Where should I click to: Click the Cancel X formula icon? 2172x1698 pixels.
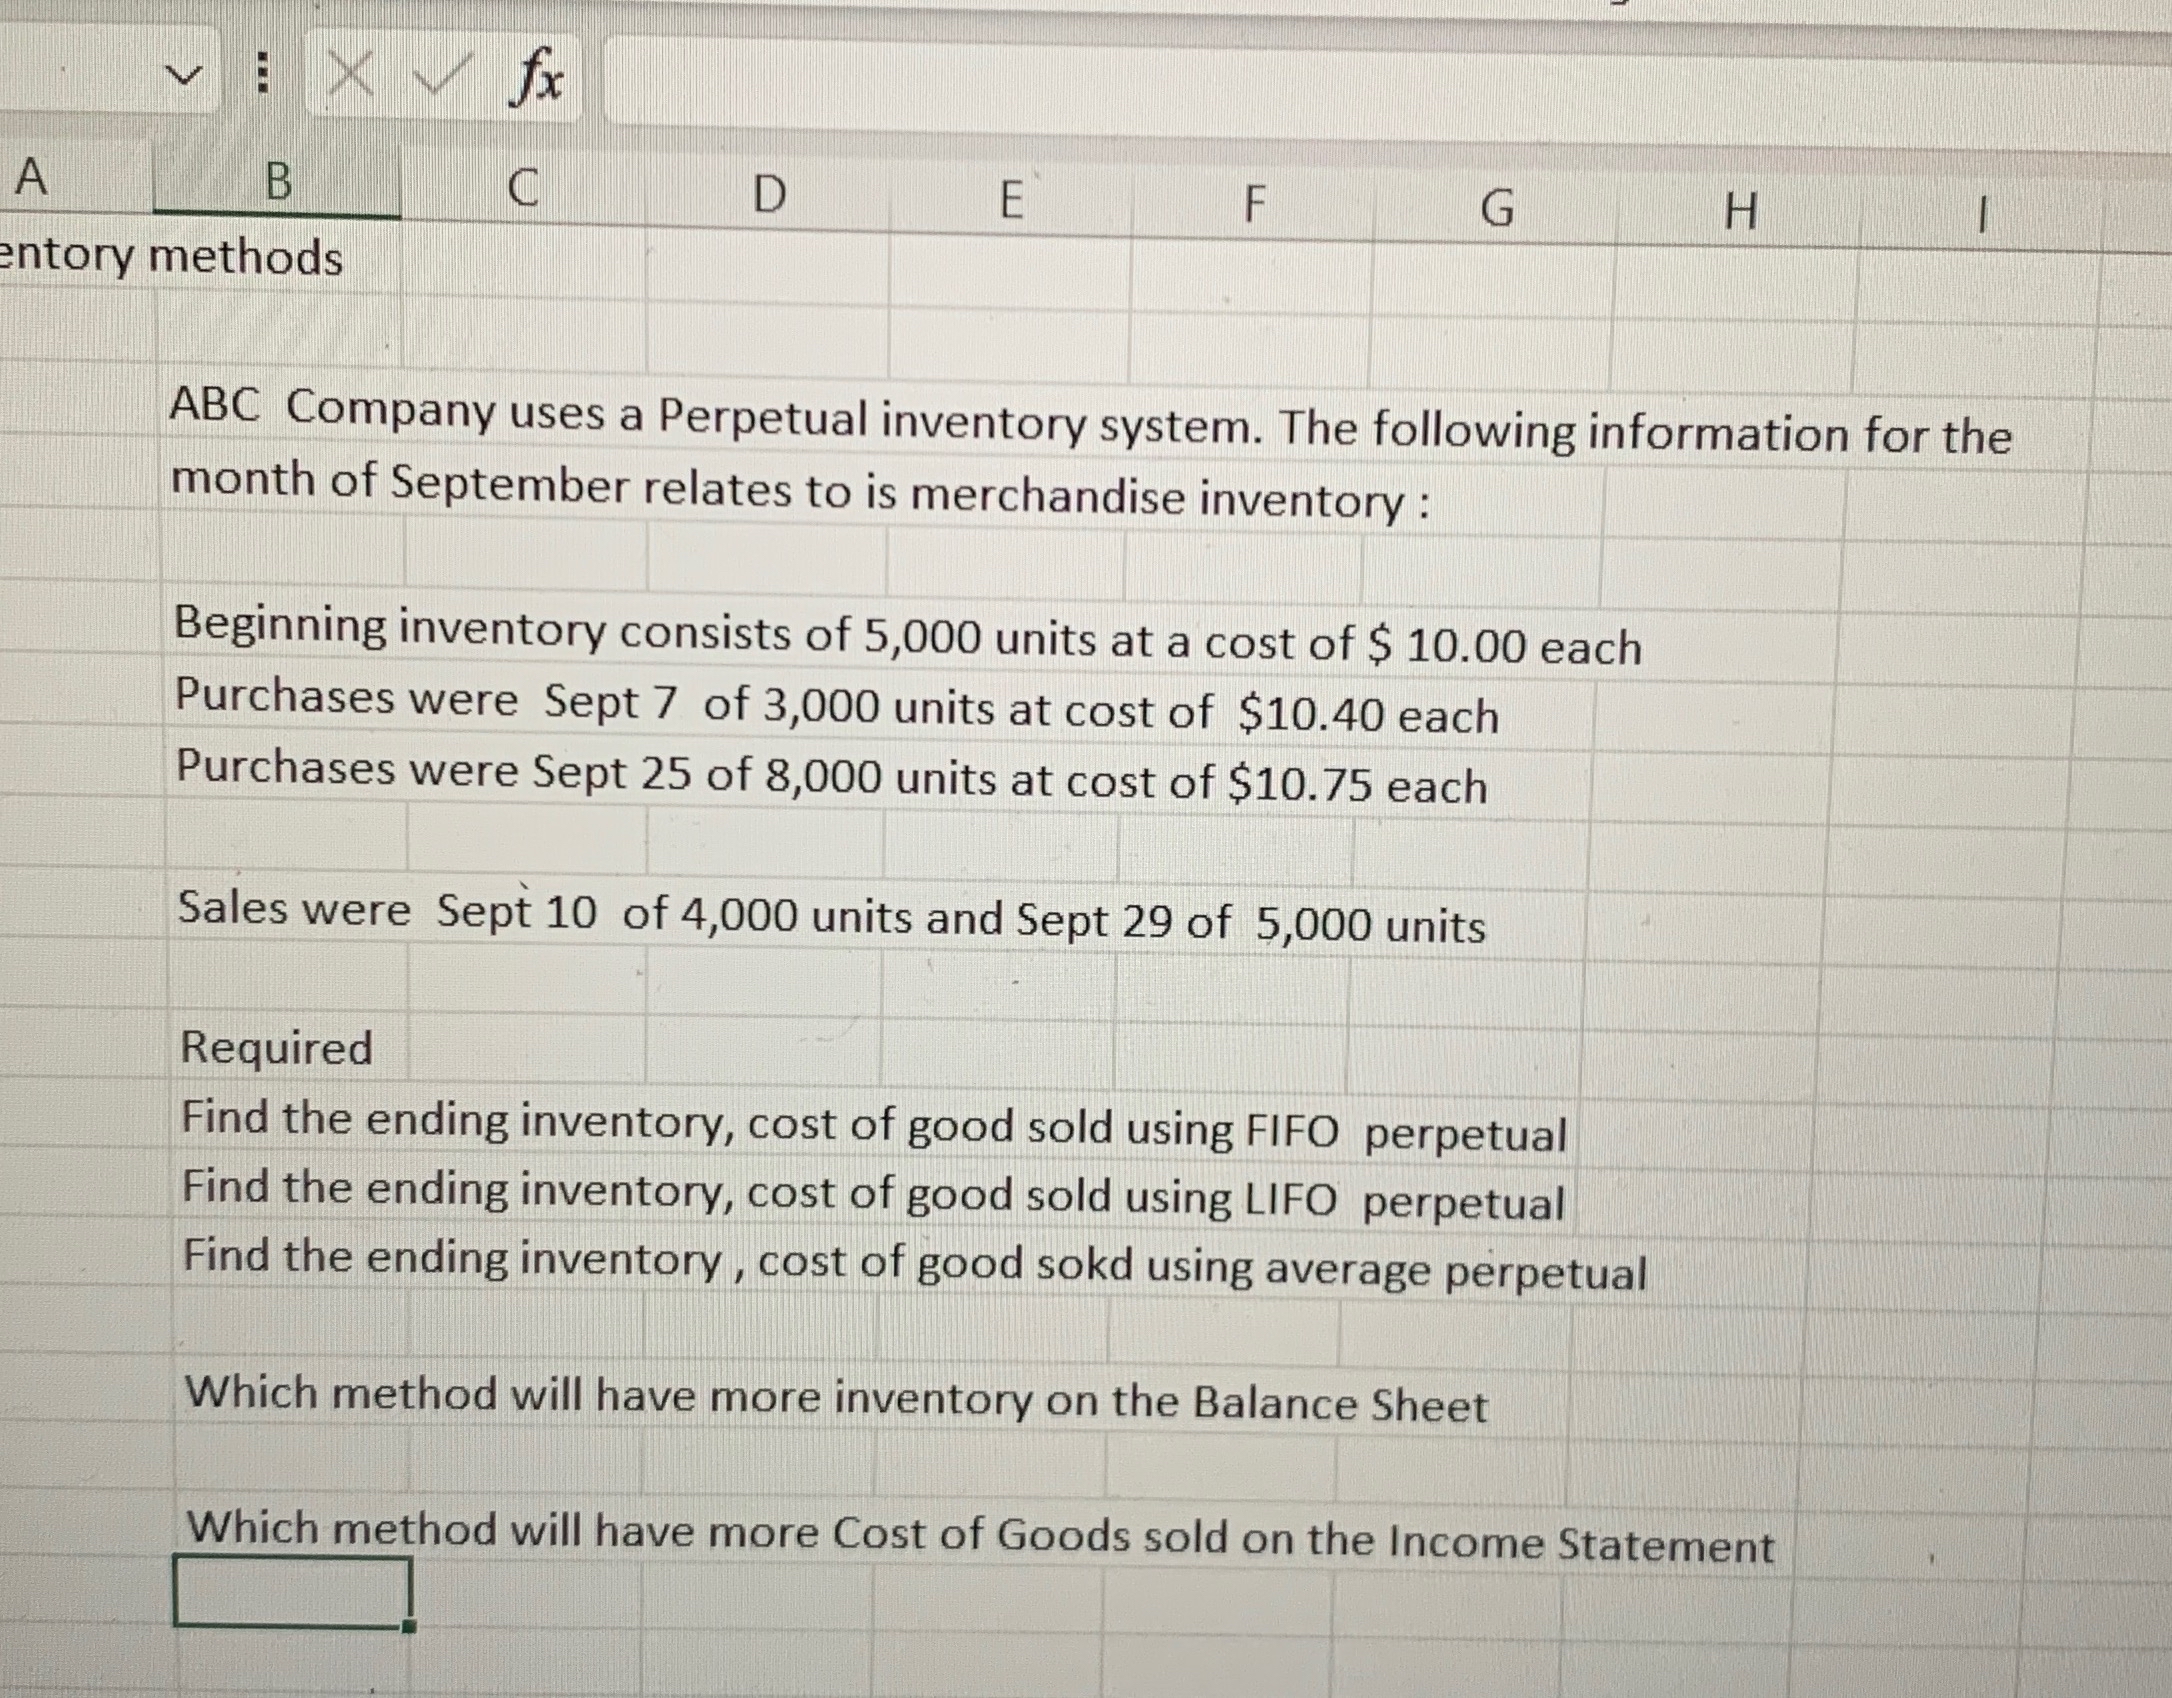pyautogui.click(x=352, y=76)
